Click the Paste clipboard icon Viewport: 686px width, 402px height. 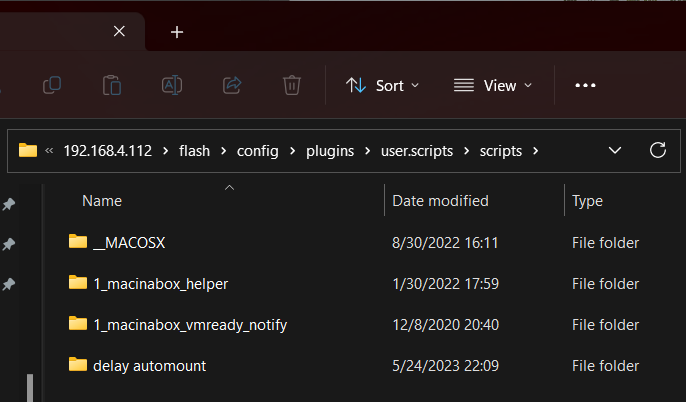point(112,85)
